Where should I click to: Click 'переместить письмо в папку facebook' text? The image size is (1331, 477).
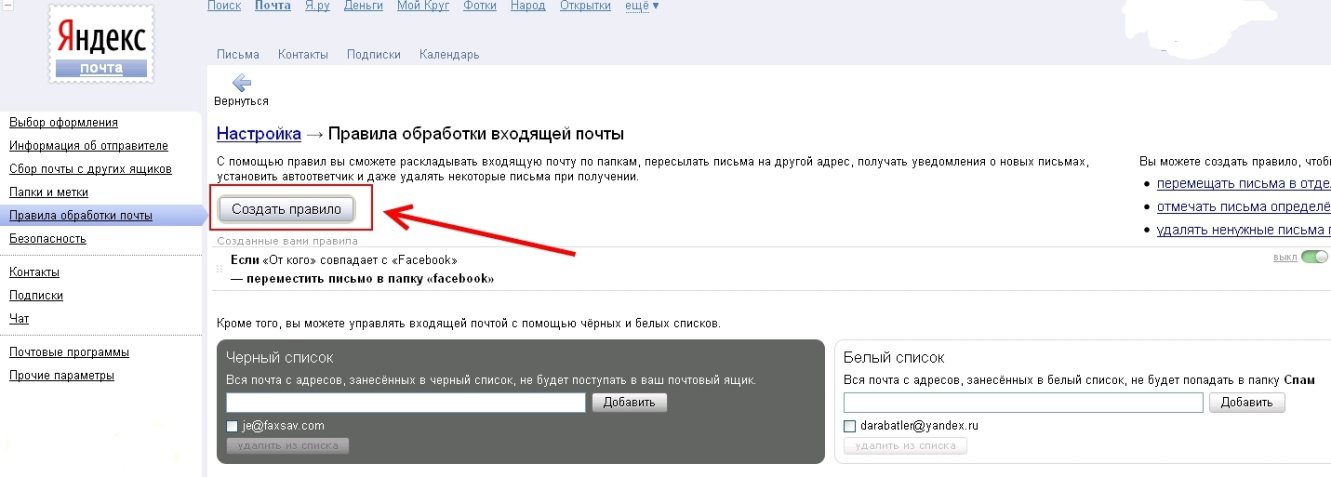coord(362,278)
